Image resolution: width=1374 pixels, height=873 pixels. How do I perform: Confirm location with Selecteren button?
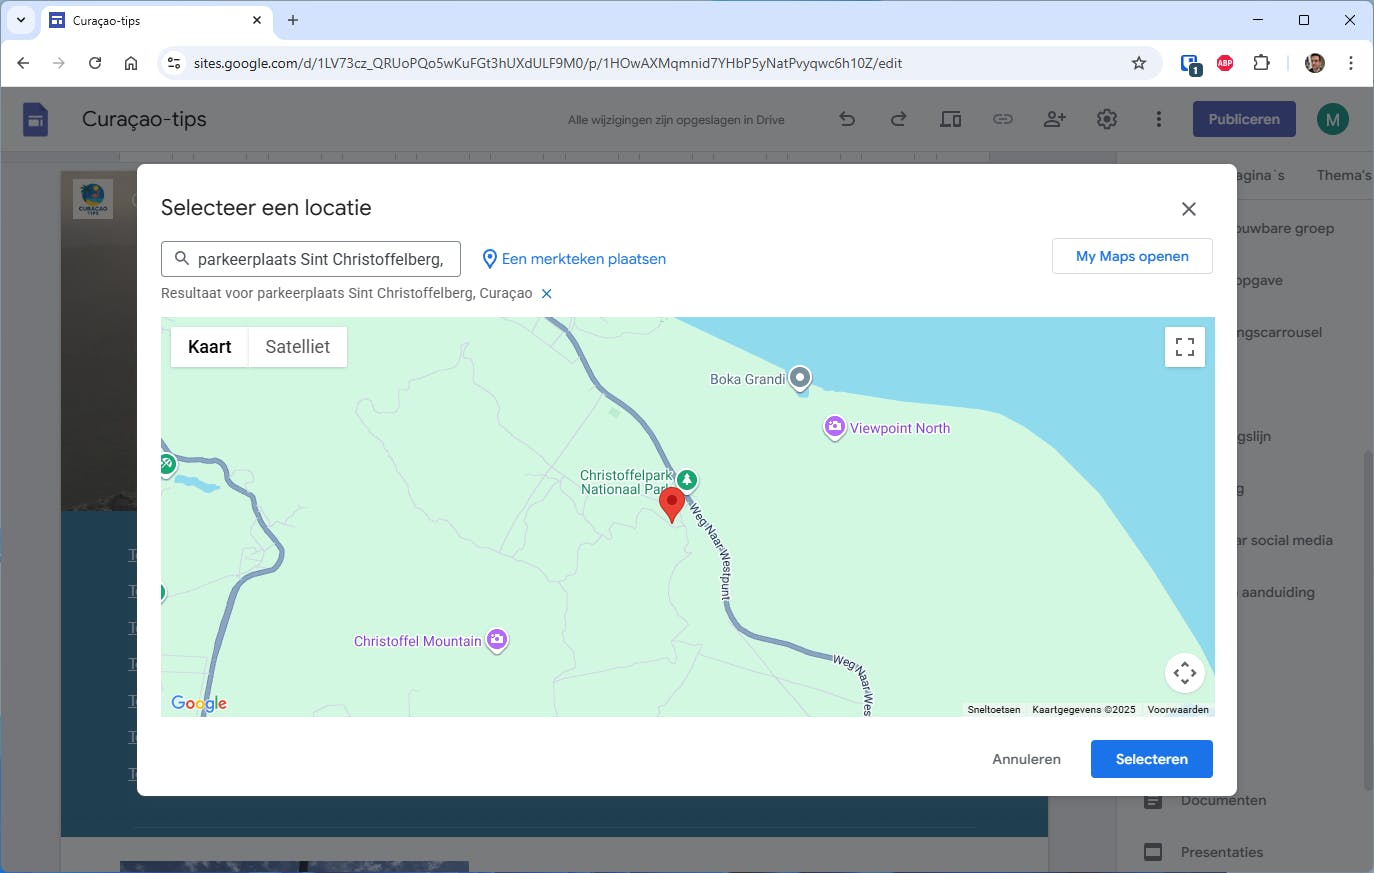click(1152, 759)
